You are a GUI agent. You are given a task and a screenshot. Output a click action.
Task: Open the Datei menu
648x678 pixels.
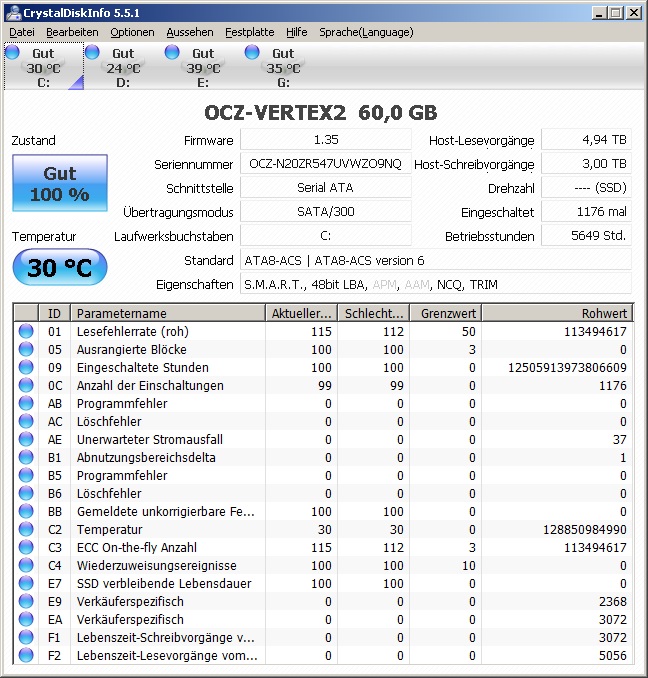22,32
